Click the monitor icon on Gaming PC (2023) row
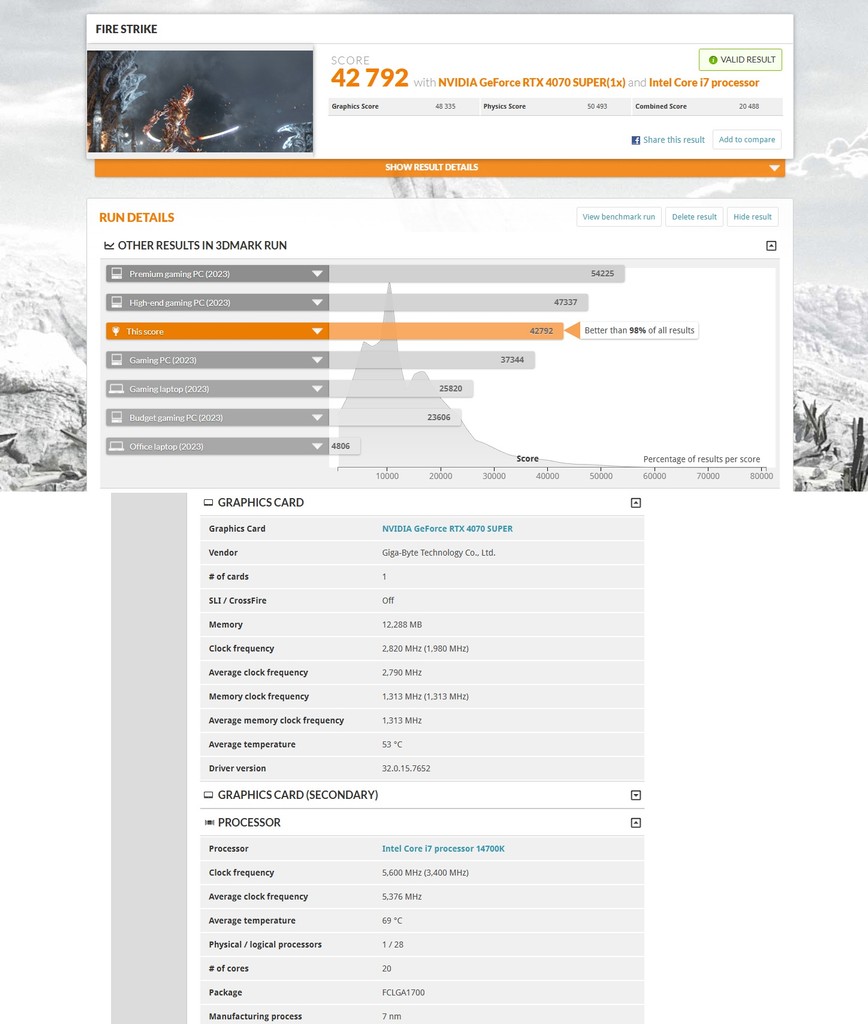 pyautogui.click(x=116, y=360)
